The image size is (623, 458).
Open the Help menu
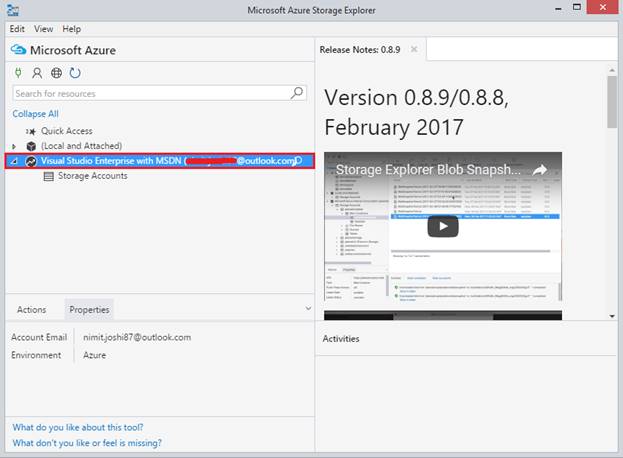click(72, 29)
